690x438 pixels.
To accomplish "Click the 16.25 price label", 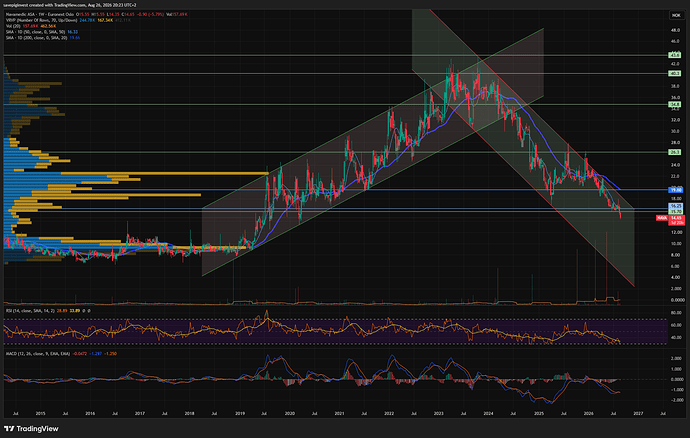I will tap(675, 206).
